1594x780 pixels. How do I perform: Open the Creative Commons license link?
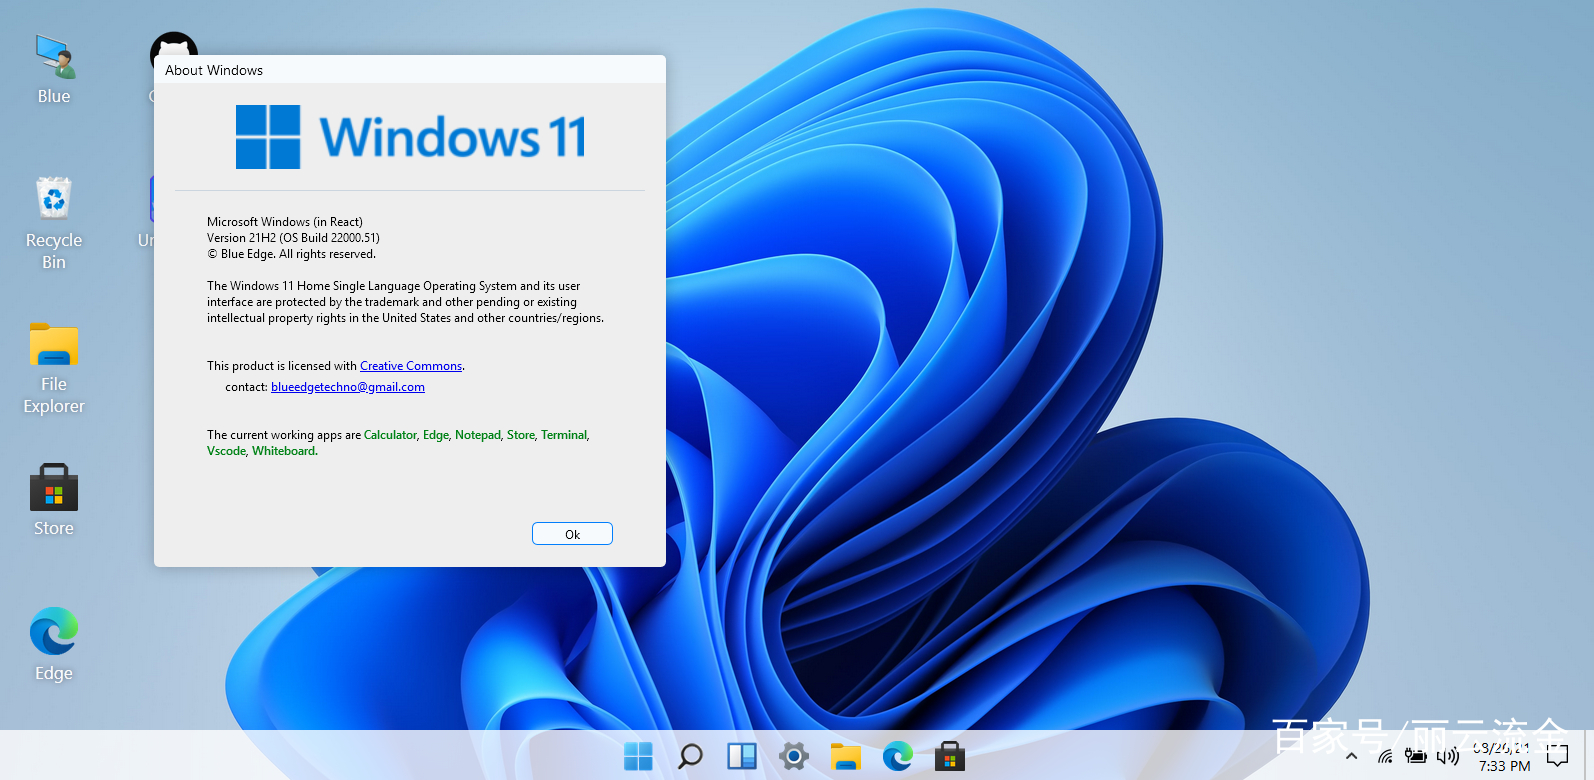pyautogui.click(x=411, y=366)
